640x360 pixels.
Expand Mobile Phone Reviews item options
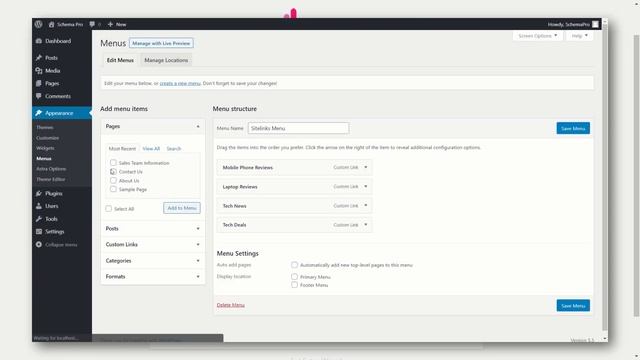(366, 167)
